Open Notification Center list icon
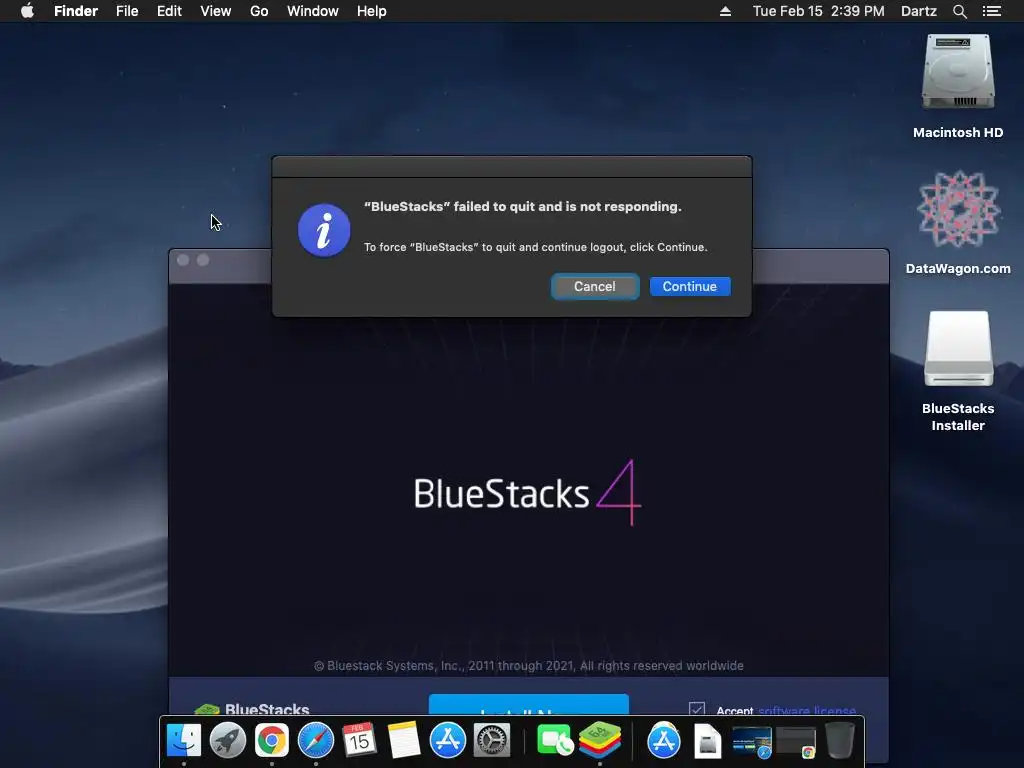 [992, 11]
